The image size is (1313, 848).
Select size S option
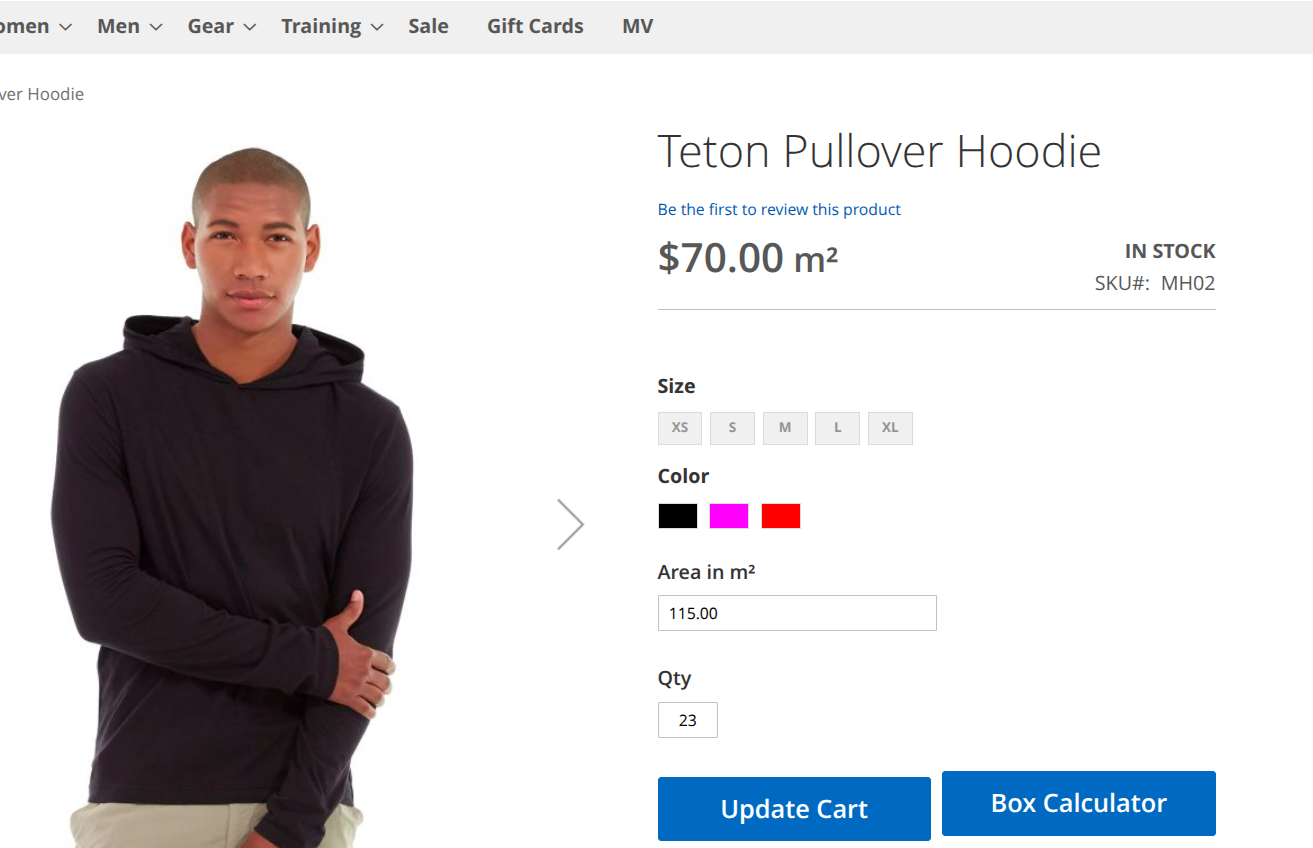pyautogui.click(x=732, y=428)
